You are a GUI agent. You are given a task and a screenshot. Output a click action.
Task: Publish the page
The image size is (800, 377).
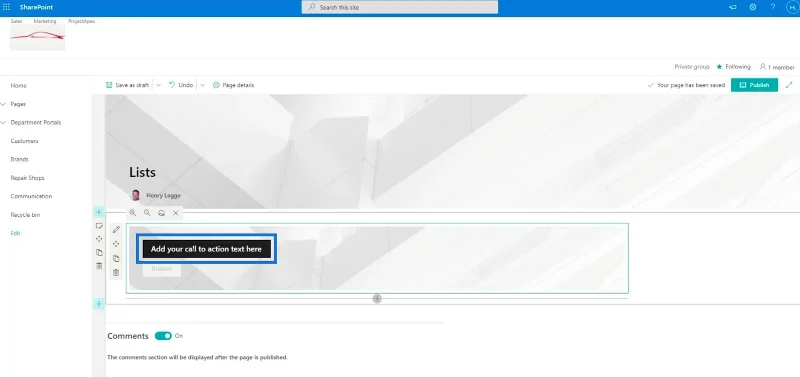[x=754, y=85]
